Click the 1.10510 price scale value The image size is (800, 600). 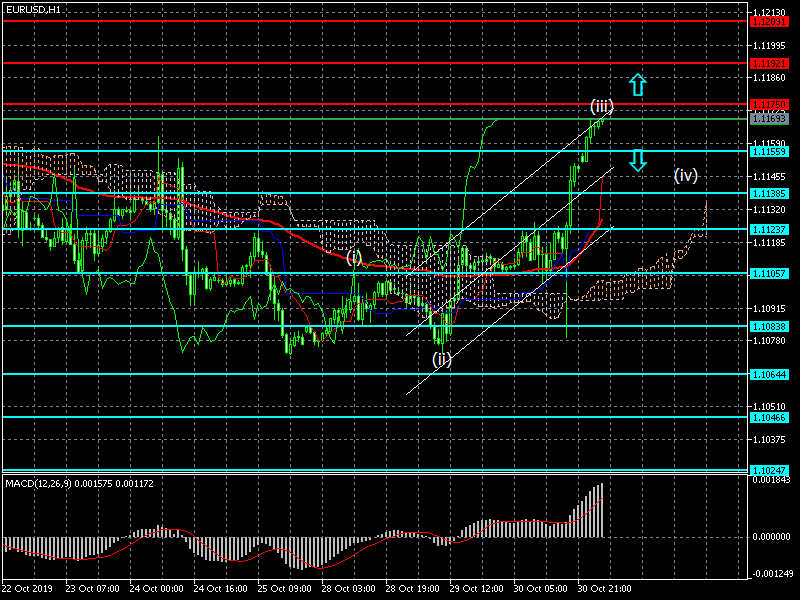tap(769, 407)
